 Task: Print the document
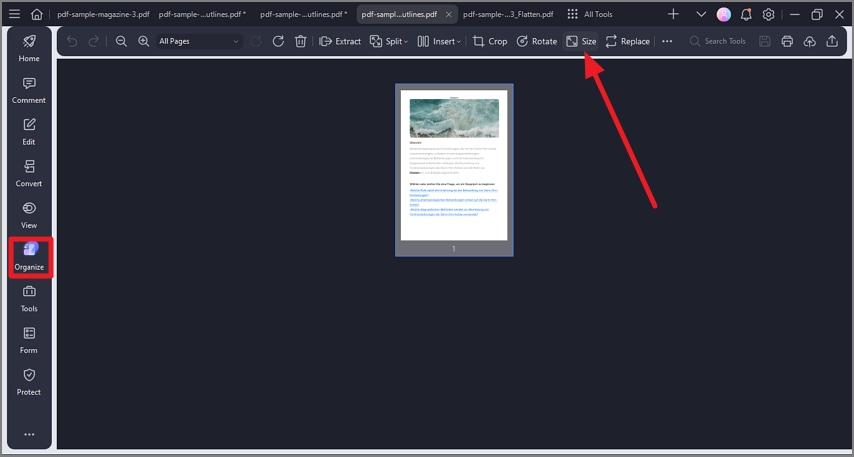coord(787,41)
